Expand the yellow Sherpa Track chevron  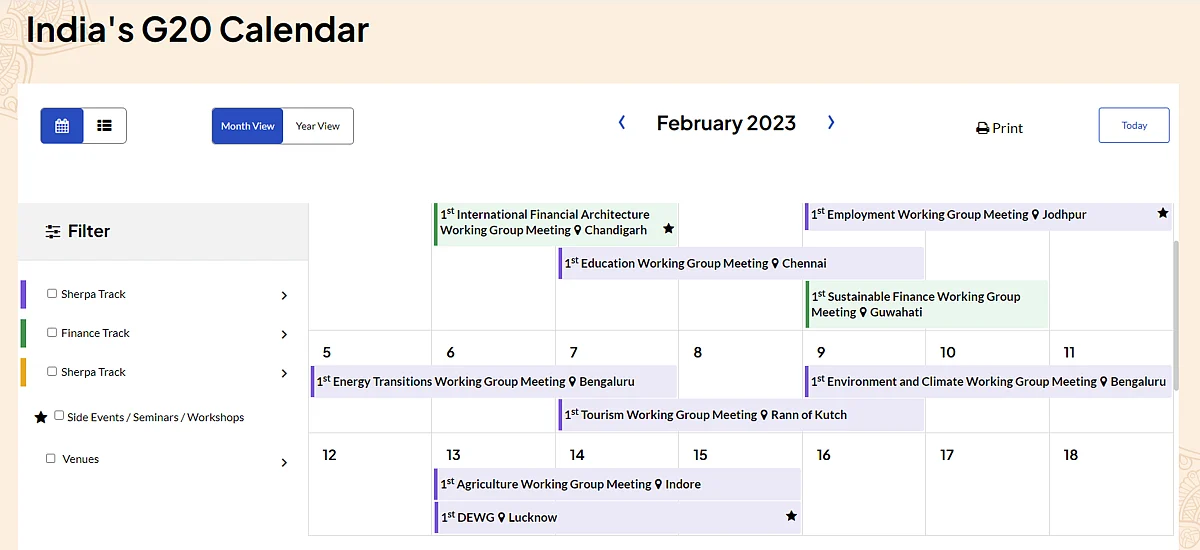[x=284, y=374]
